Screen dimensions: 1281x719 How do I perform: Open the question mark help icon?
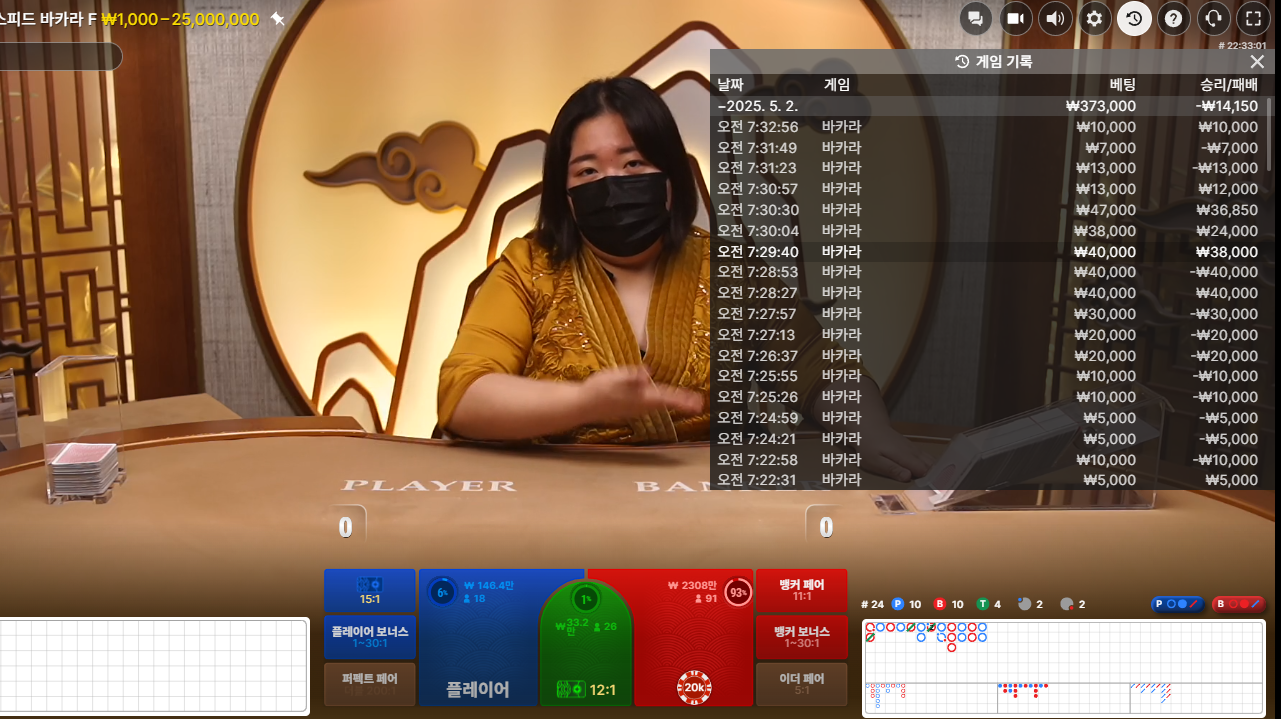pos(1174,18)
